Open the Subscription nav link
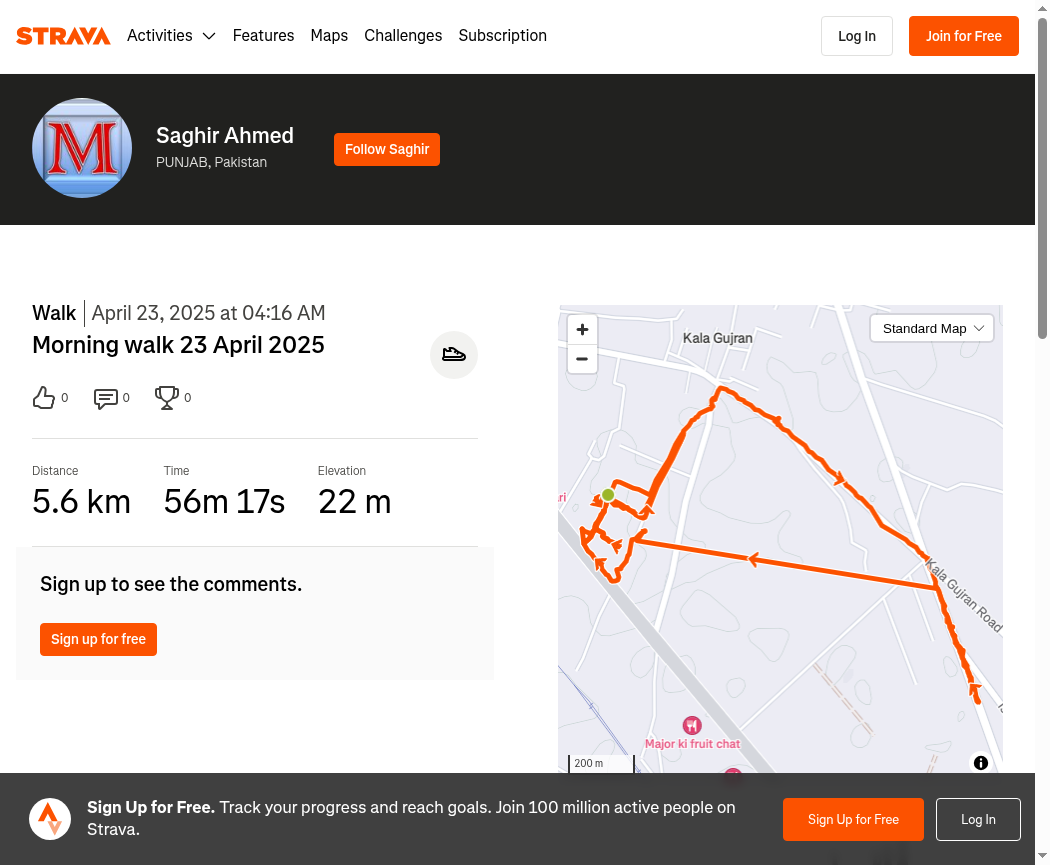Viewport: 1050px width, 865px height. pos(502,35)
